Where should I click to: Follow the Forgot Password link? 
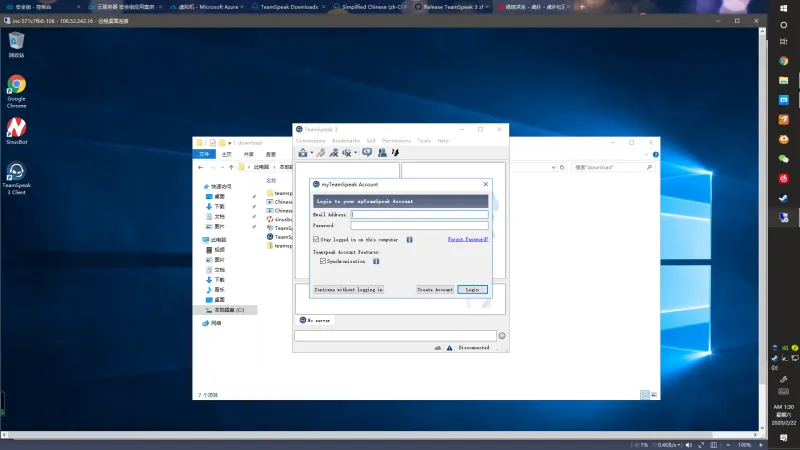click(468, 239)
